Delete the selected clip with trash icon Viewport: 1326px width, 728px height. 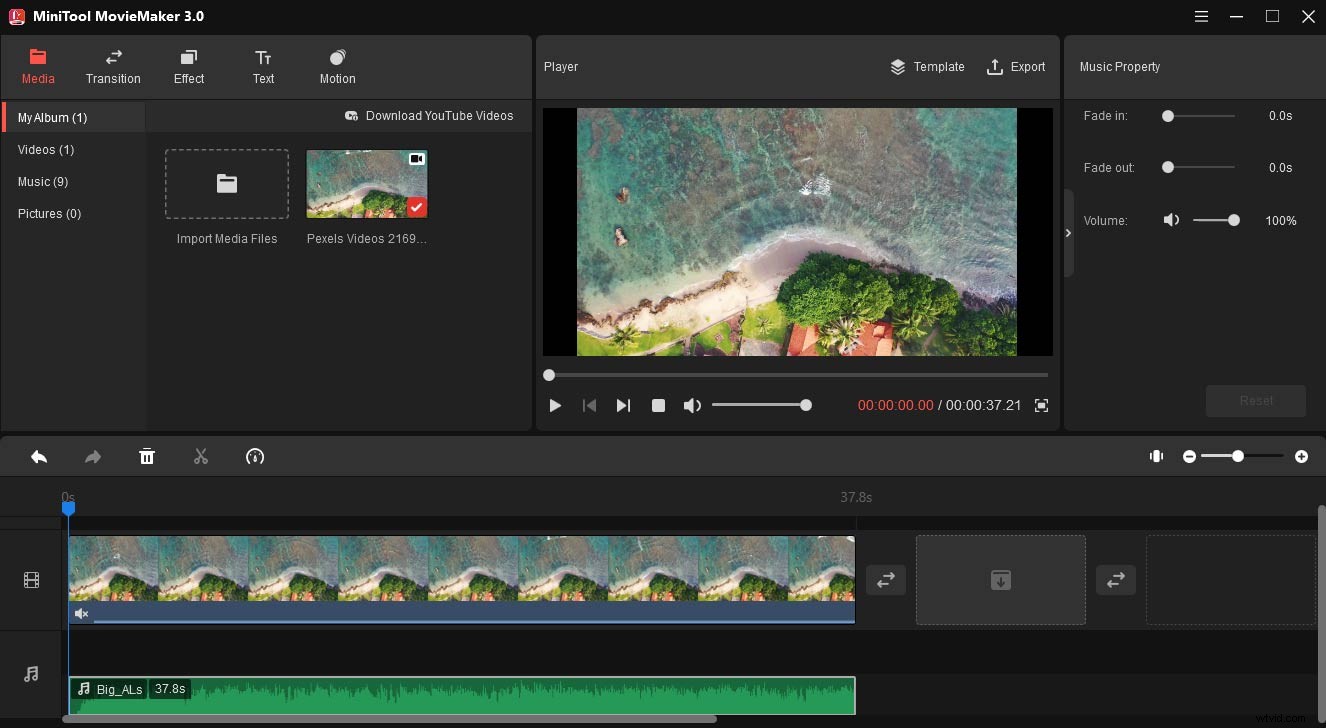(x=147, y=456)
